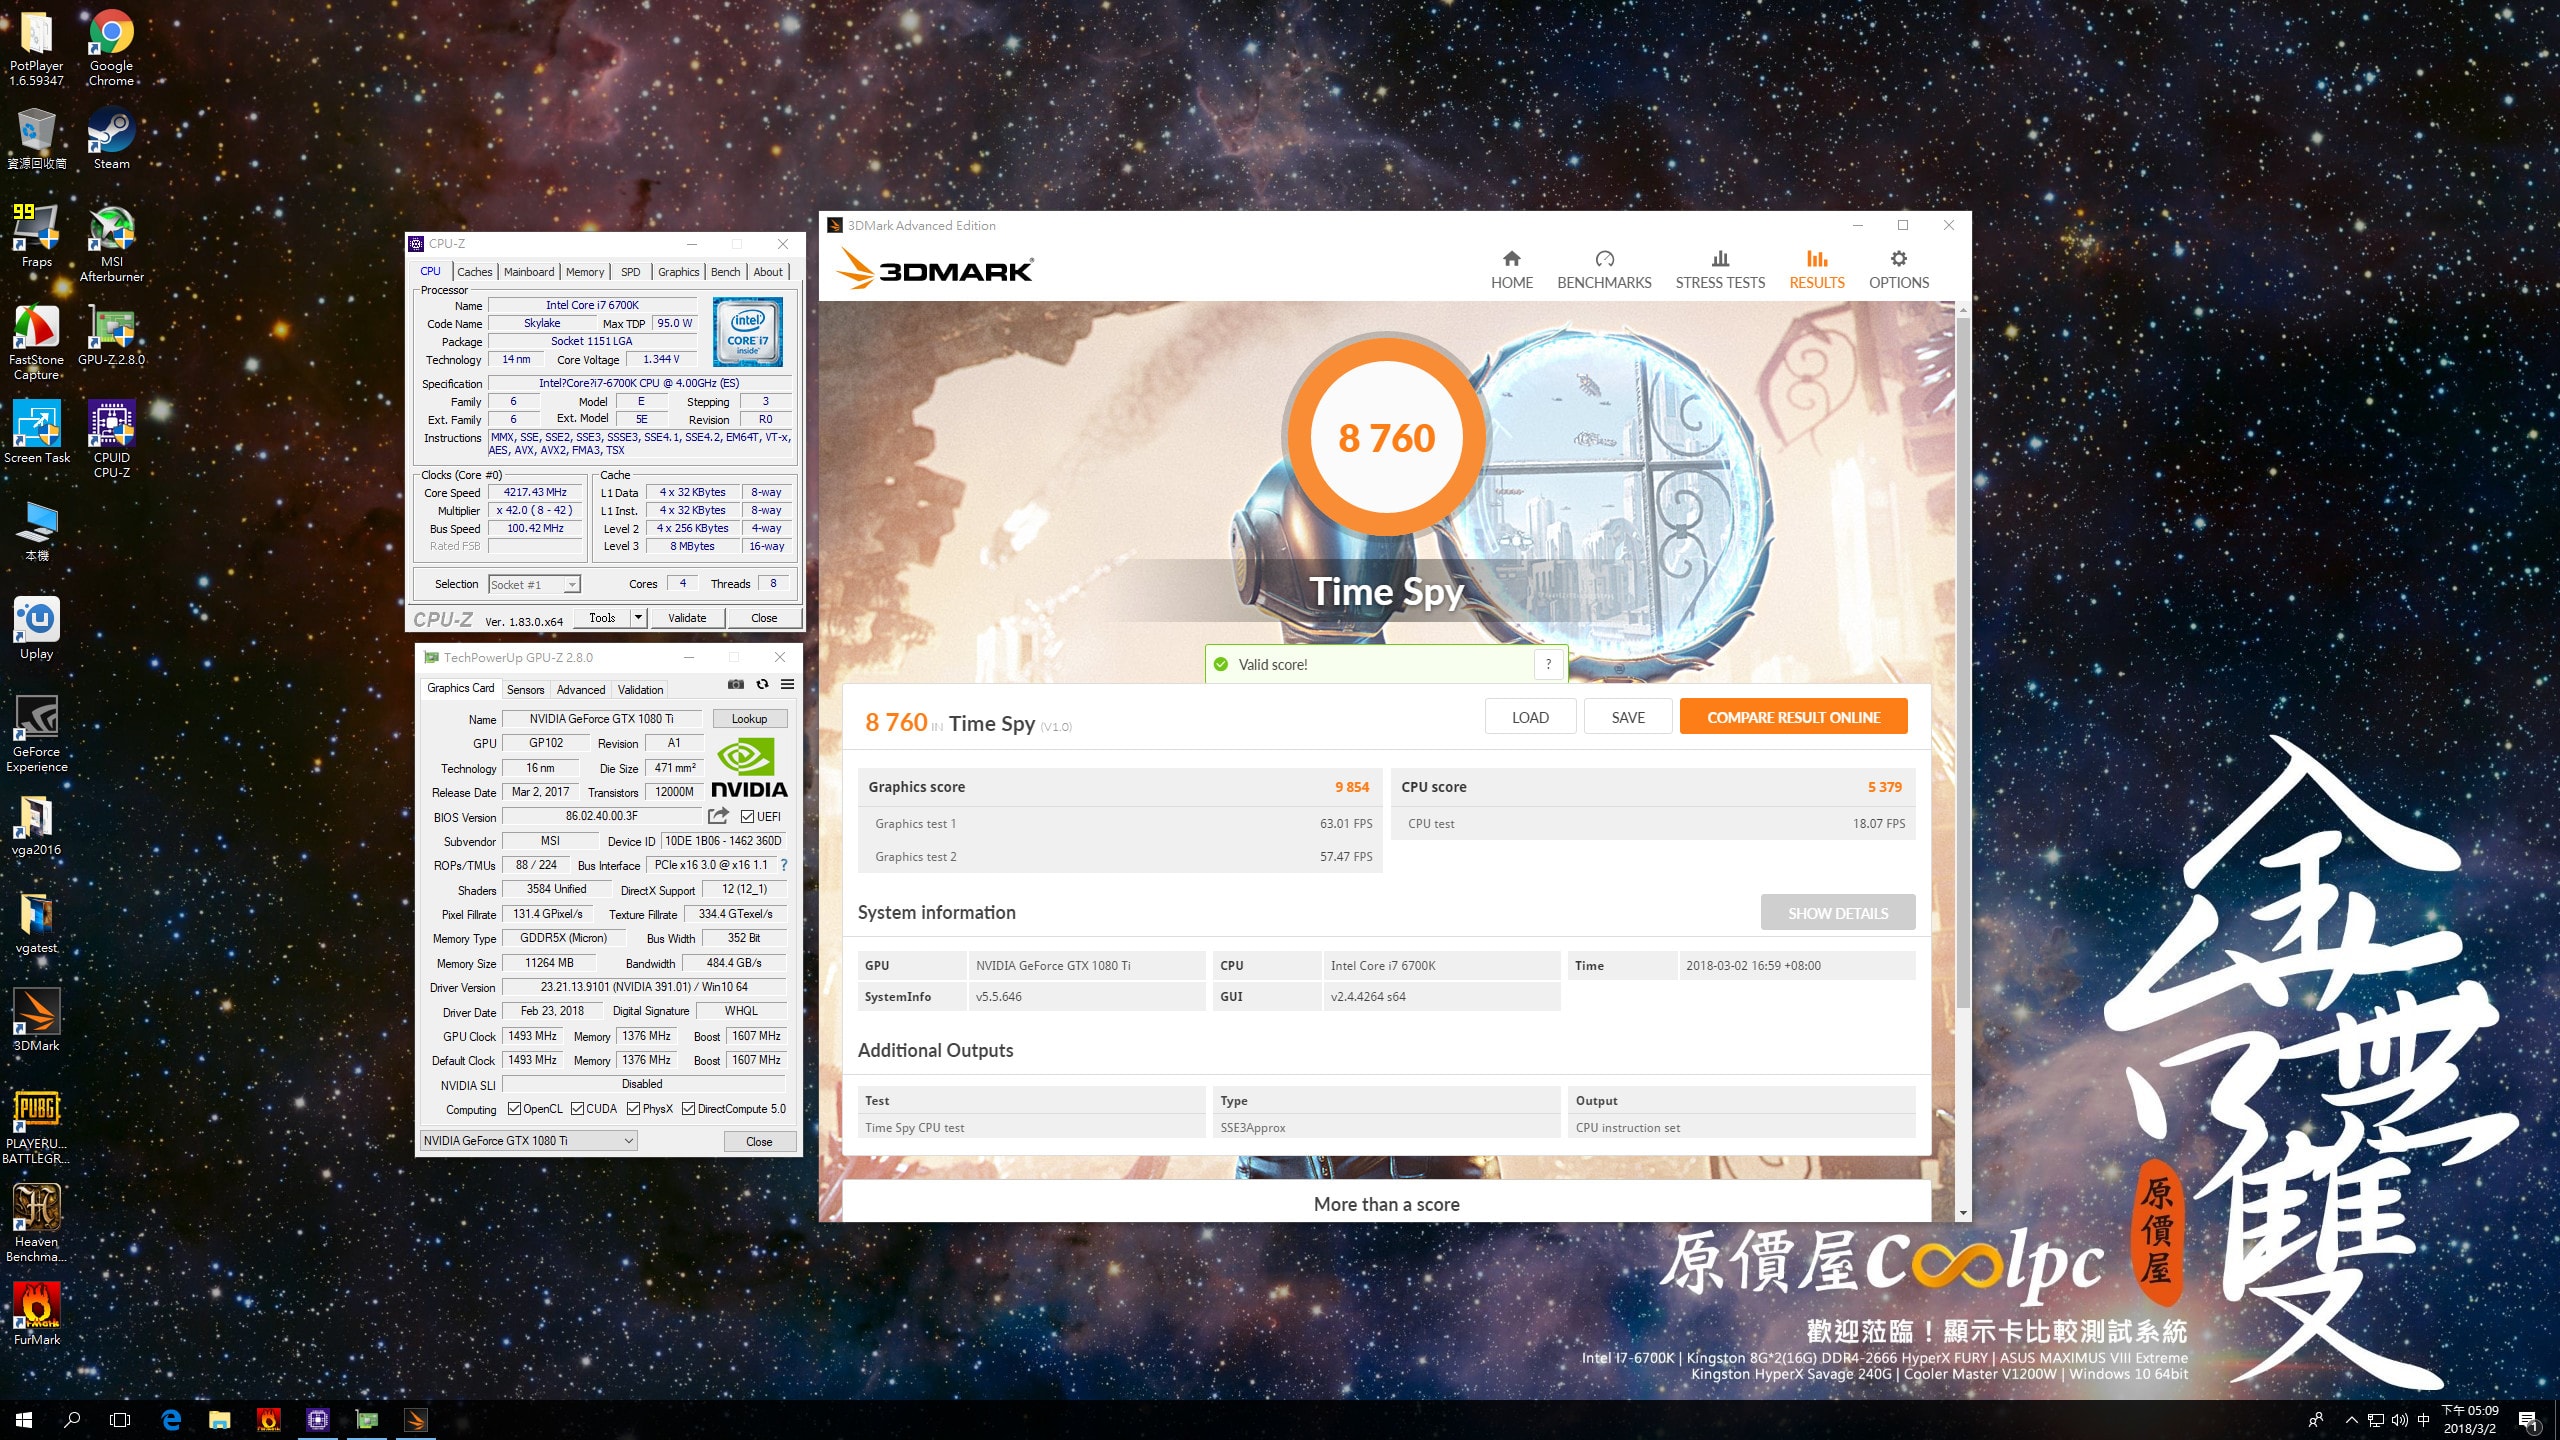Click scrollbar down arrow in 3DMark
The image size is (2560, 1440).
coord(1963,1213)
